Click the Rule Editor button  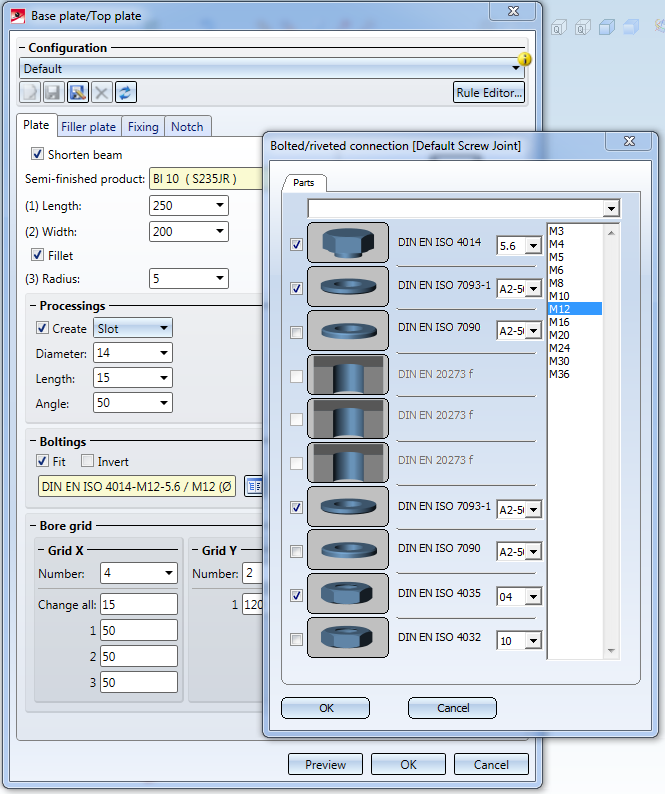click(x=489, y=93)
